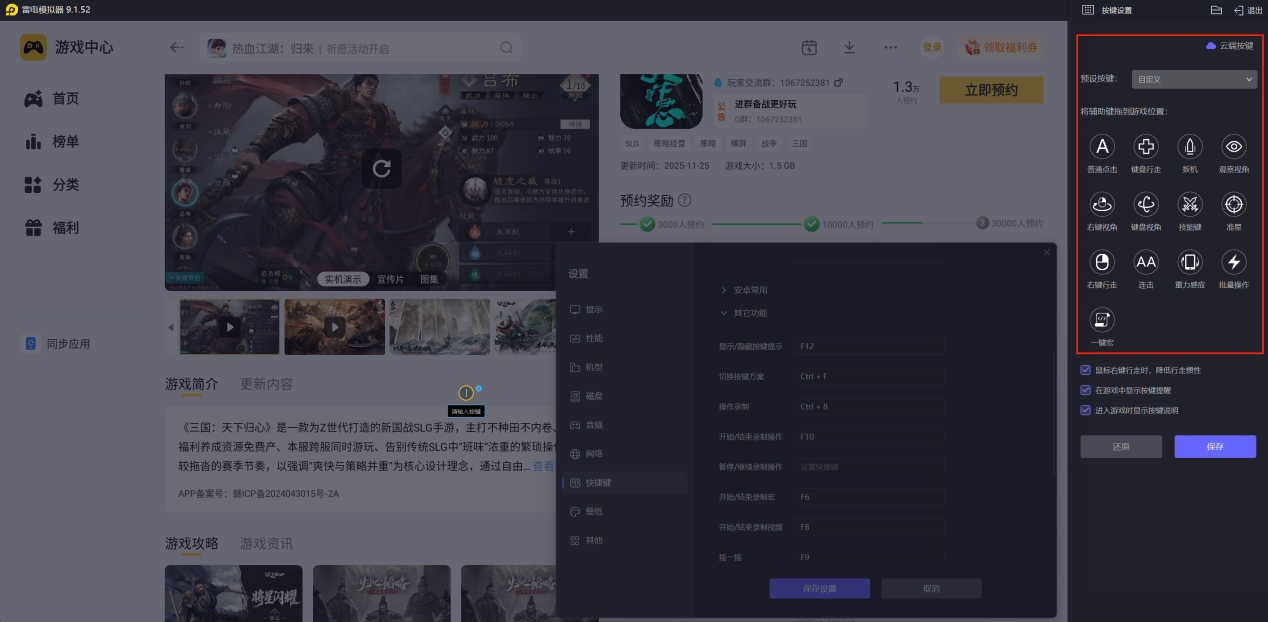1268x622 pixels.
Task: Open 机型 settings tab
Action: click(624, 367)
